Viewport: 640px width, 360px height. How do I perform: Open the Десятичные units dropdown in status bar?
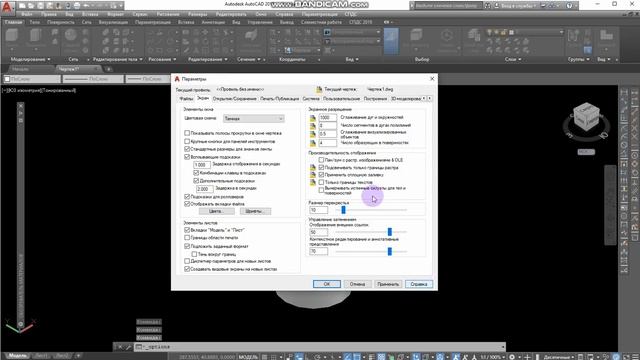559,357
